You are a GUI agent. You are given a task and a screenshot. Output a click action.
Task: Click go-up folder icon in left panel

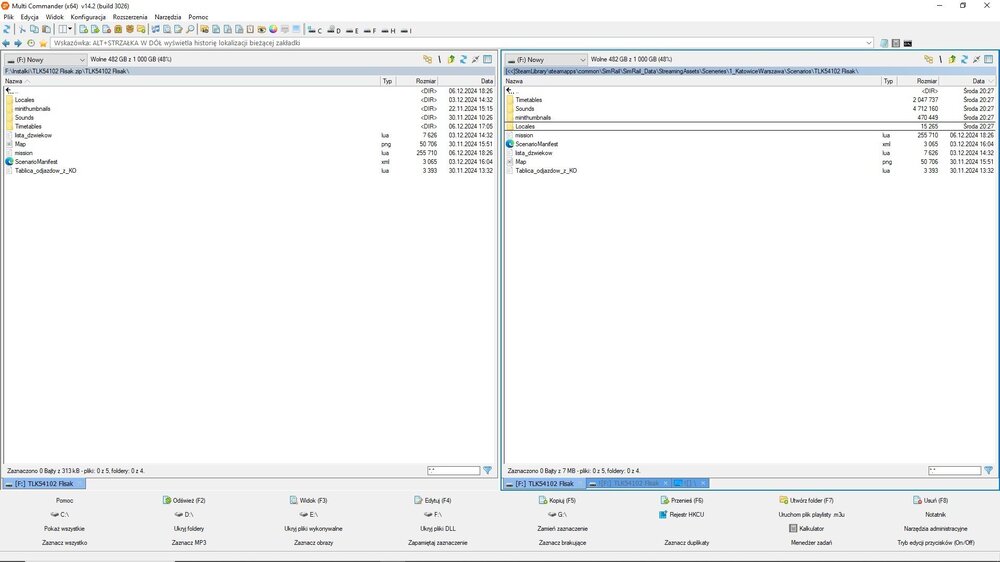coord(451,60)
